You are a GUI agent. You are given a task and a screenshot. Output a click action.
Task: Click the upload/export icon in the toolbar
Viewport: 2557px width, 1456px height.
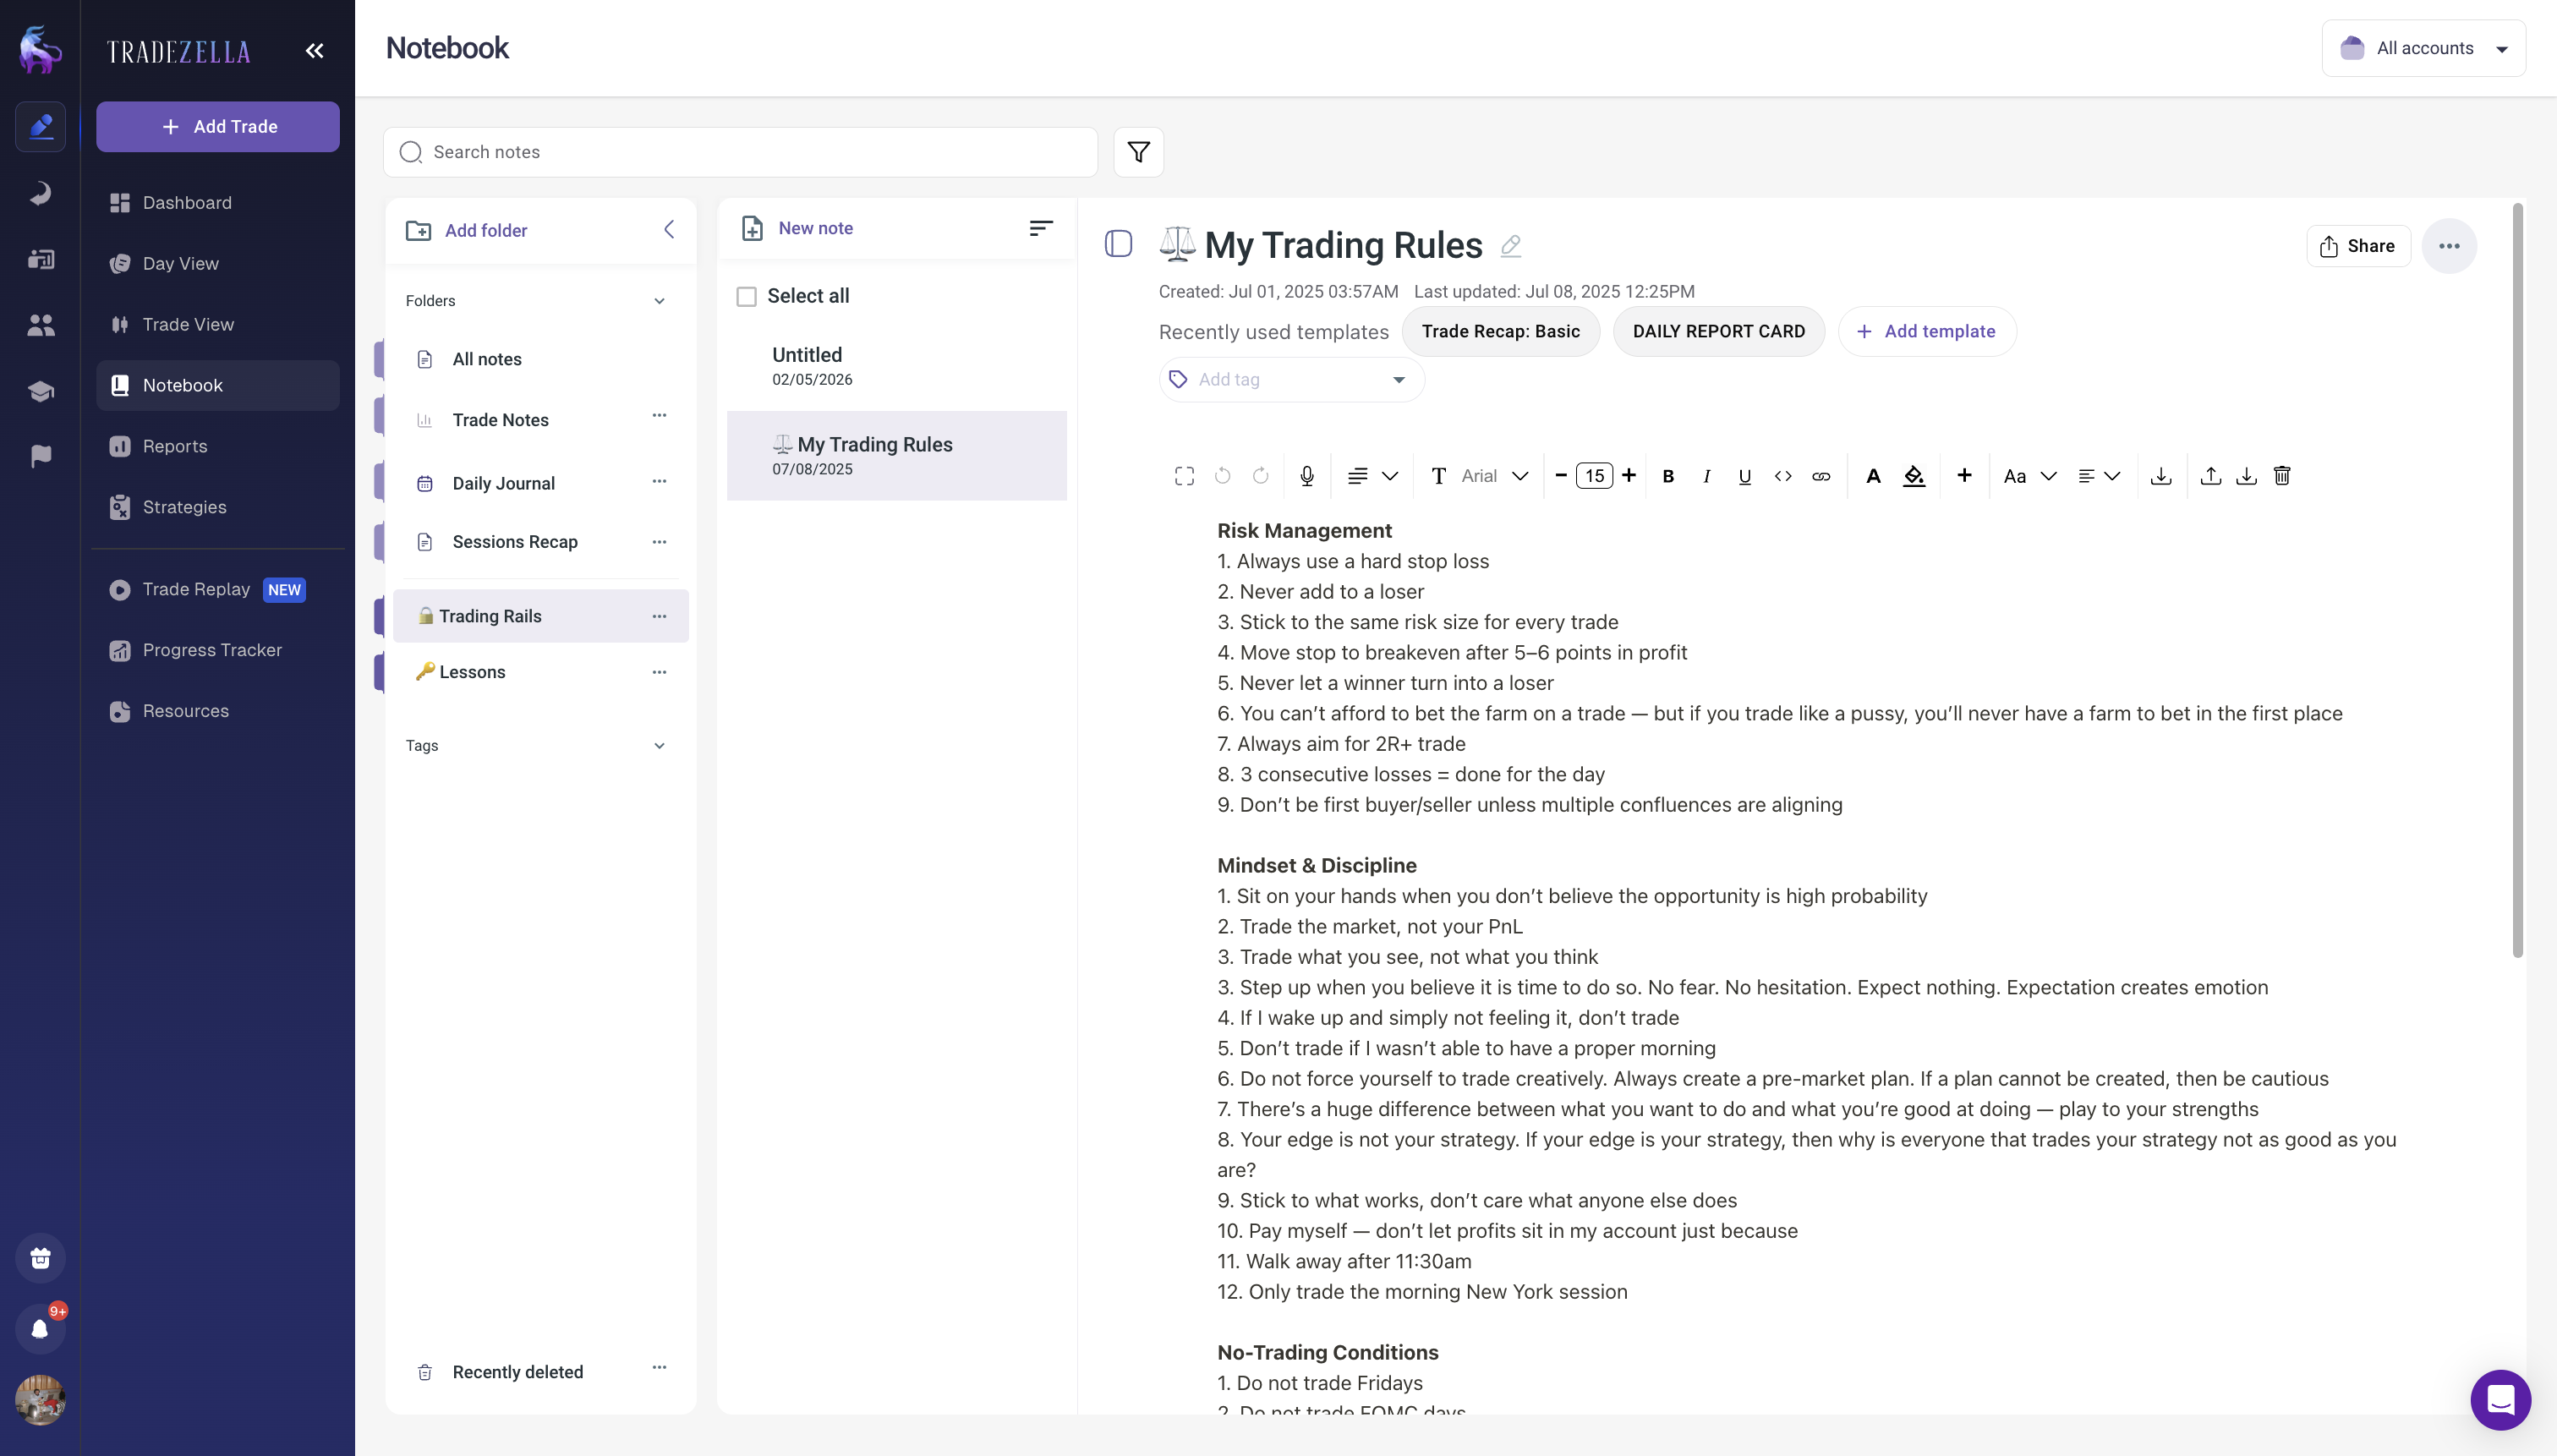2210,476
